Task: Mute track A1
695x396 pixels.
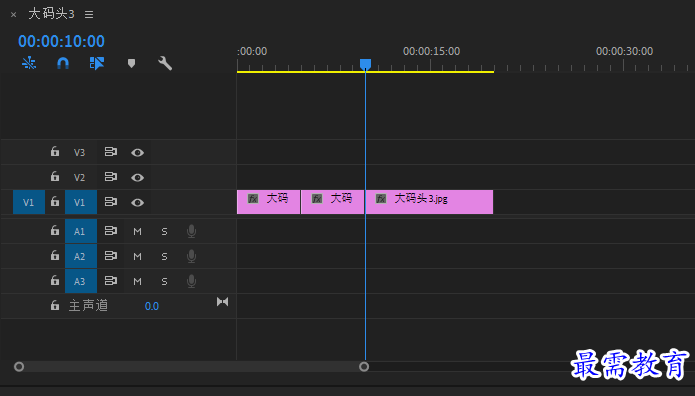Action: pos(137,231)
